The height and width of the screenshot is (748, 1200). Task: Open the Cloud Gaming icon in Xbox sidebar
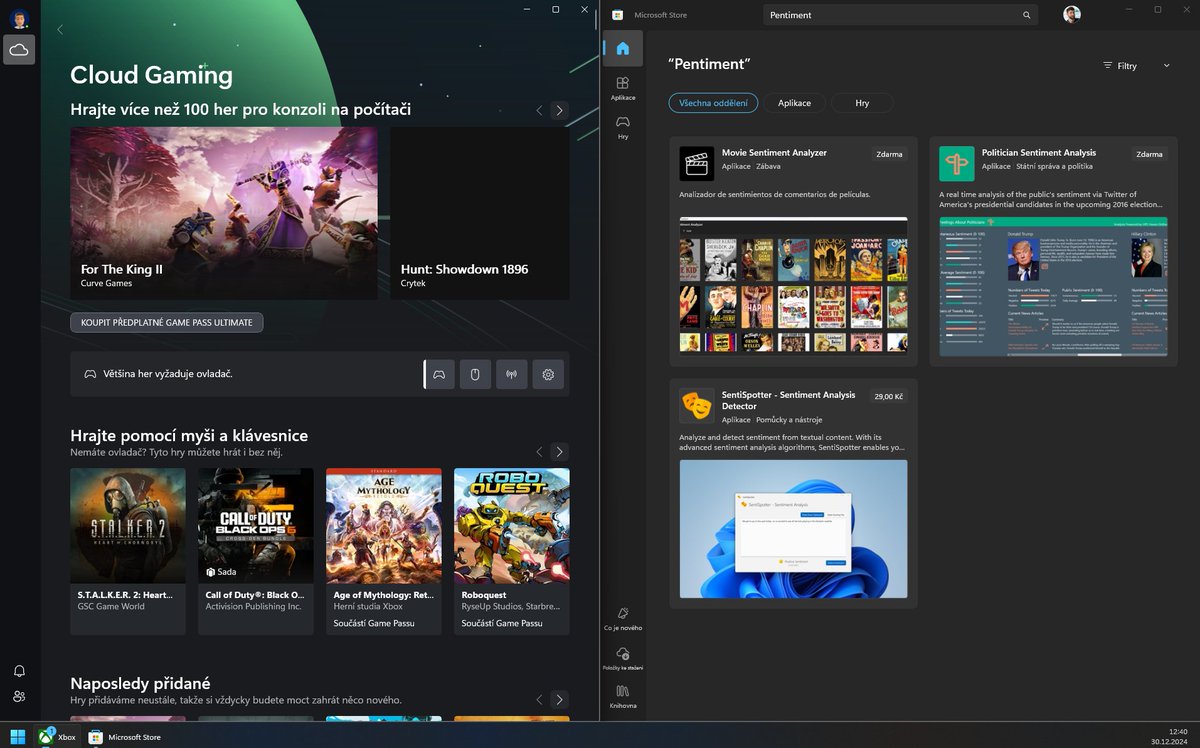coord(19,50)
